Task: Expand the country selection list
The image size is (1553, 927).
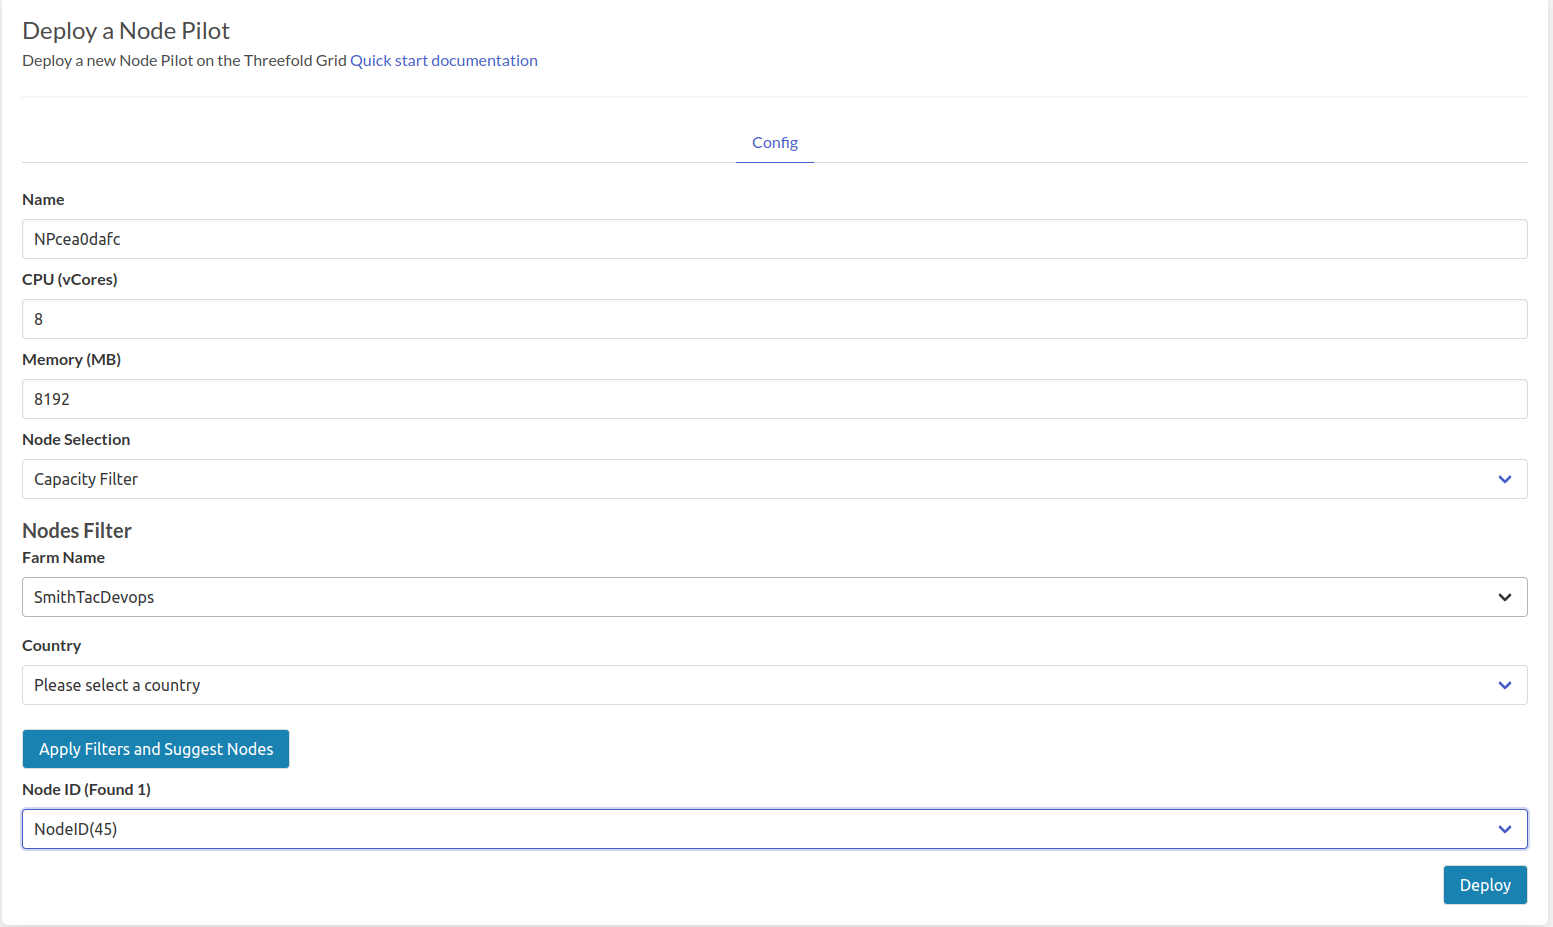Action: pyautogui.click(x=700, y=685)
